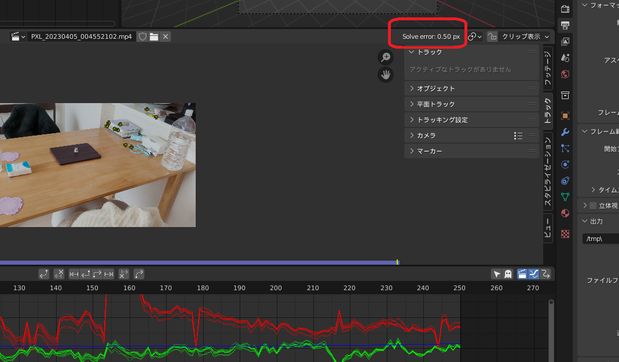Image resolution: width=619 pixels, height=362 pixels.
Task: Click the zoom magnifier icon in viewport
Action: point(386,57)
